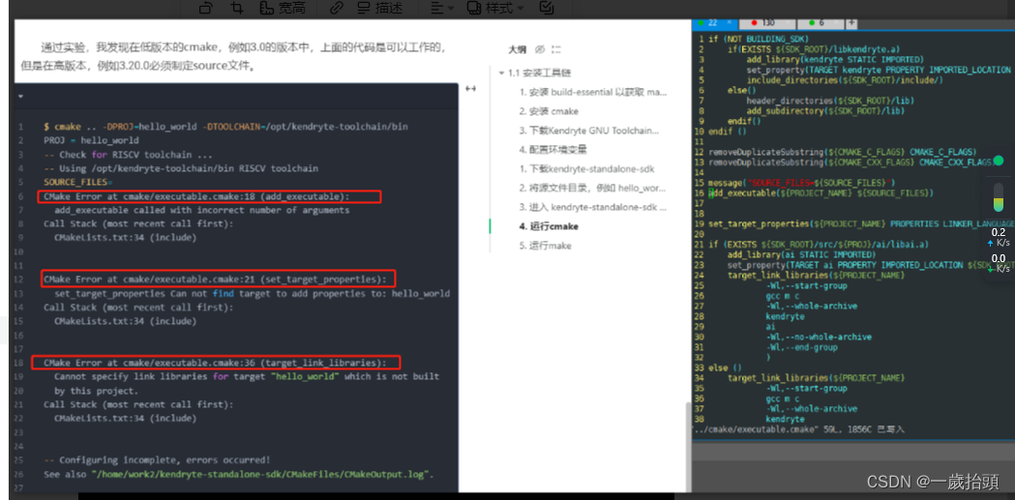Click the width toggle arrows beside code block
1015x500 pixels.
471,89
